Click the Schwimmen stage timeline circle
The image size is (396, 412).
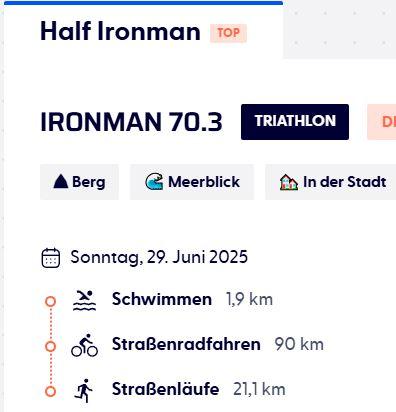(x=50, y=301)
